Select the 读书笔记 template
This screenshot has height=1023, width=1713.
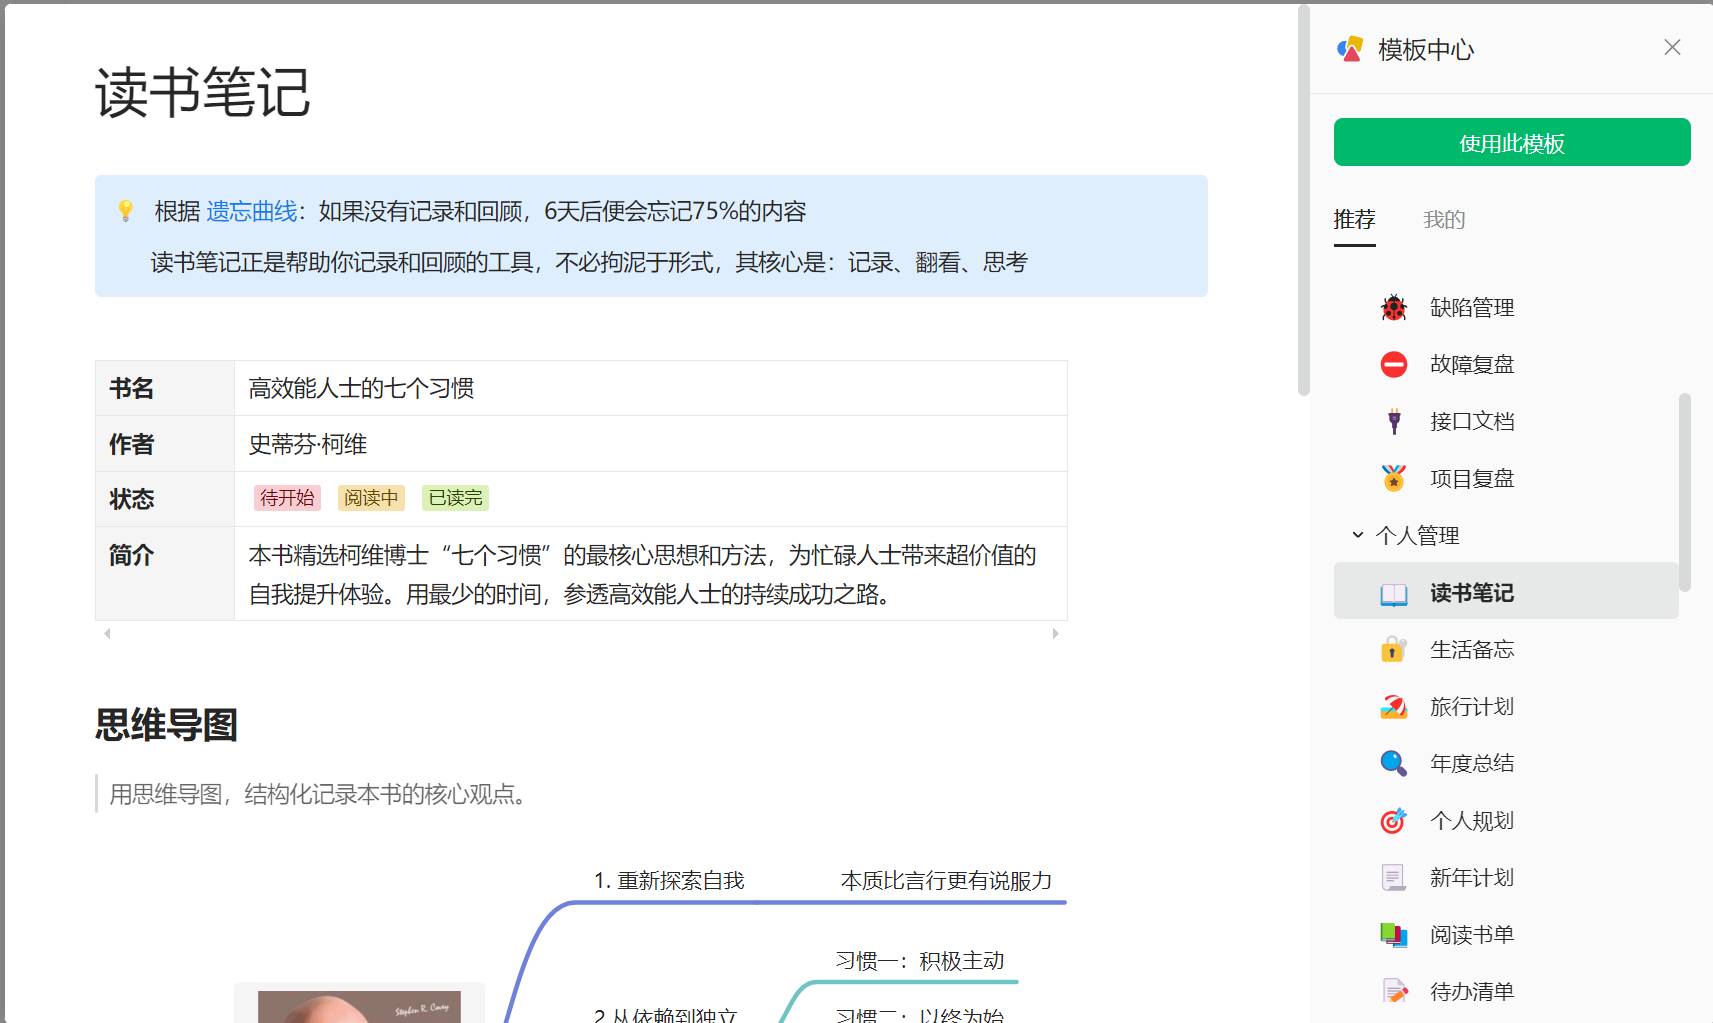(1506, 591)
